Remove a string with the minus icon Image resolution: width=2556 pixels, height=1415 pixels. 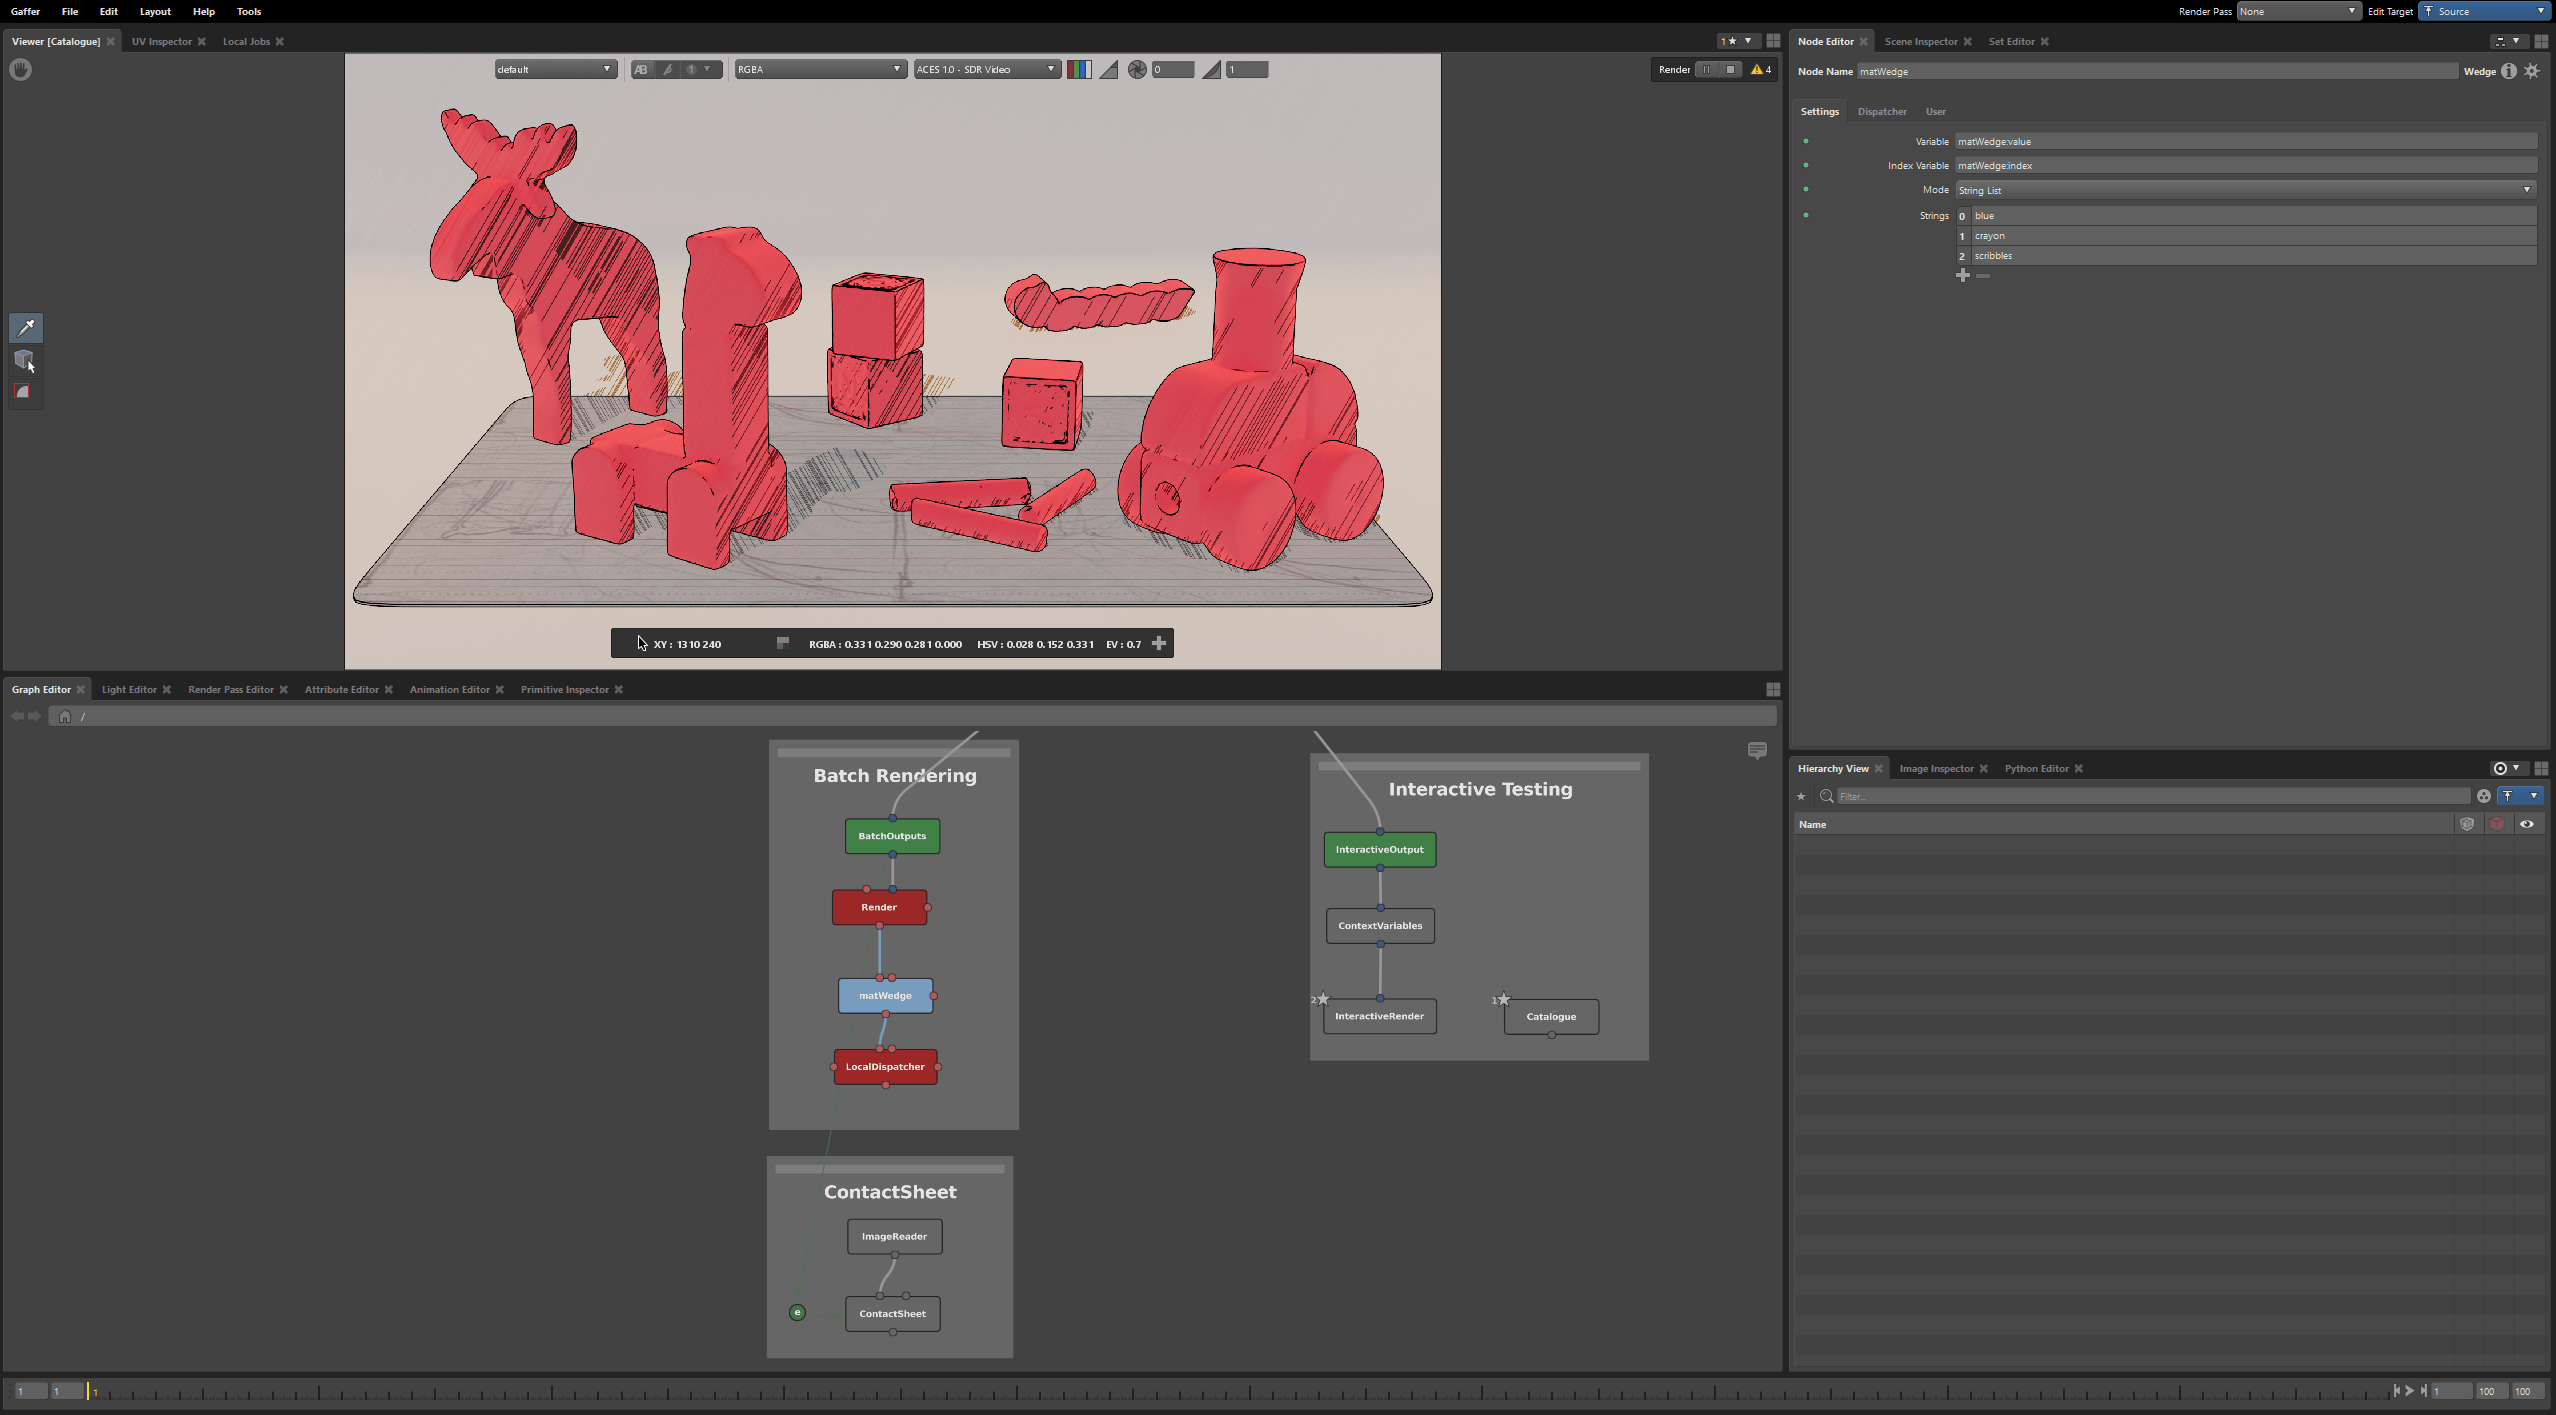coord(1983,276)
